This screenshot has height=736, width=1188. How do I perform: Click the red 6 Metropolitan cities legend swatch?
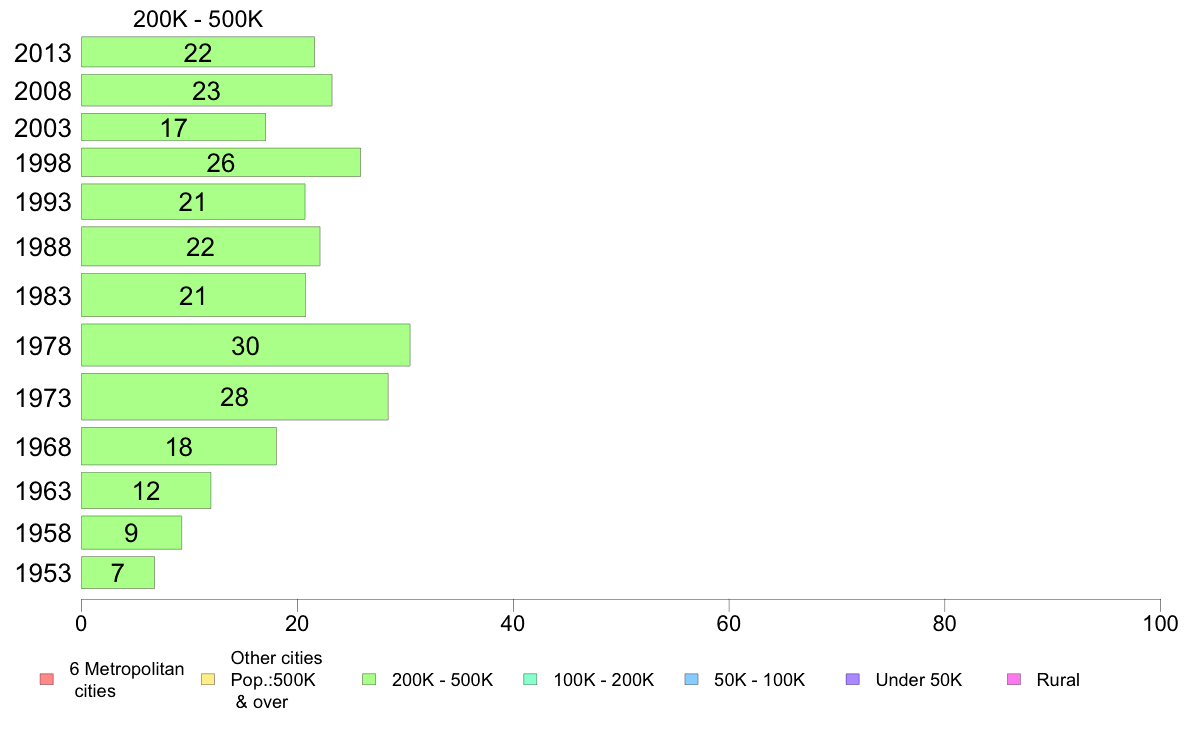(x=47, y=679)
